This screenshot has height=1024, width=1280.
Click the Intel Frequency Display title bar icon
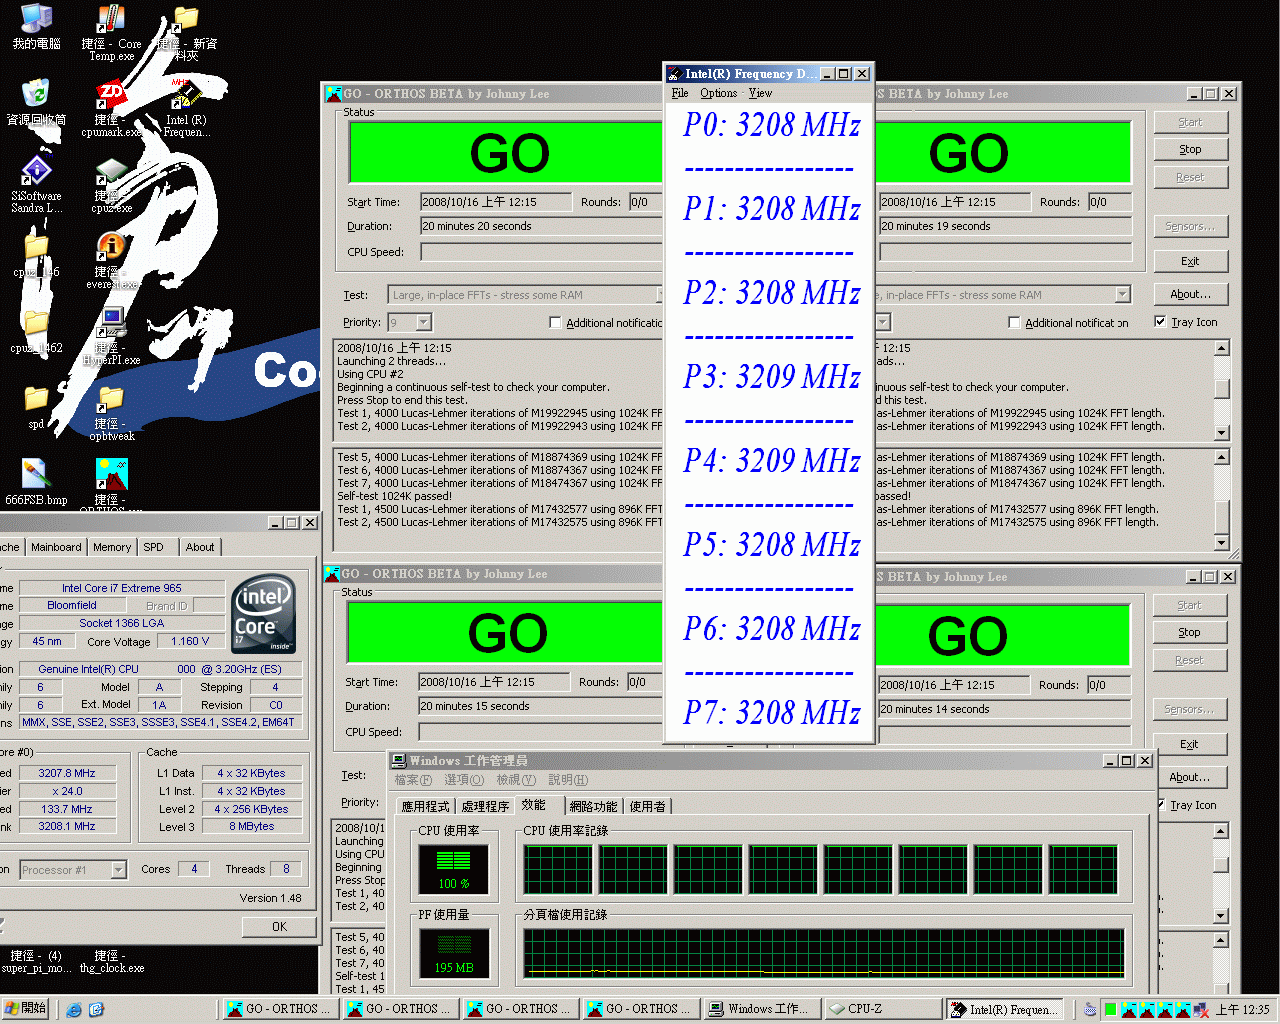675,73
